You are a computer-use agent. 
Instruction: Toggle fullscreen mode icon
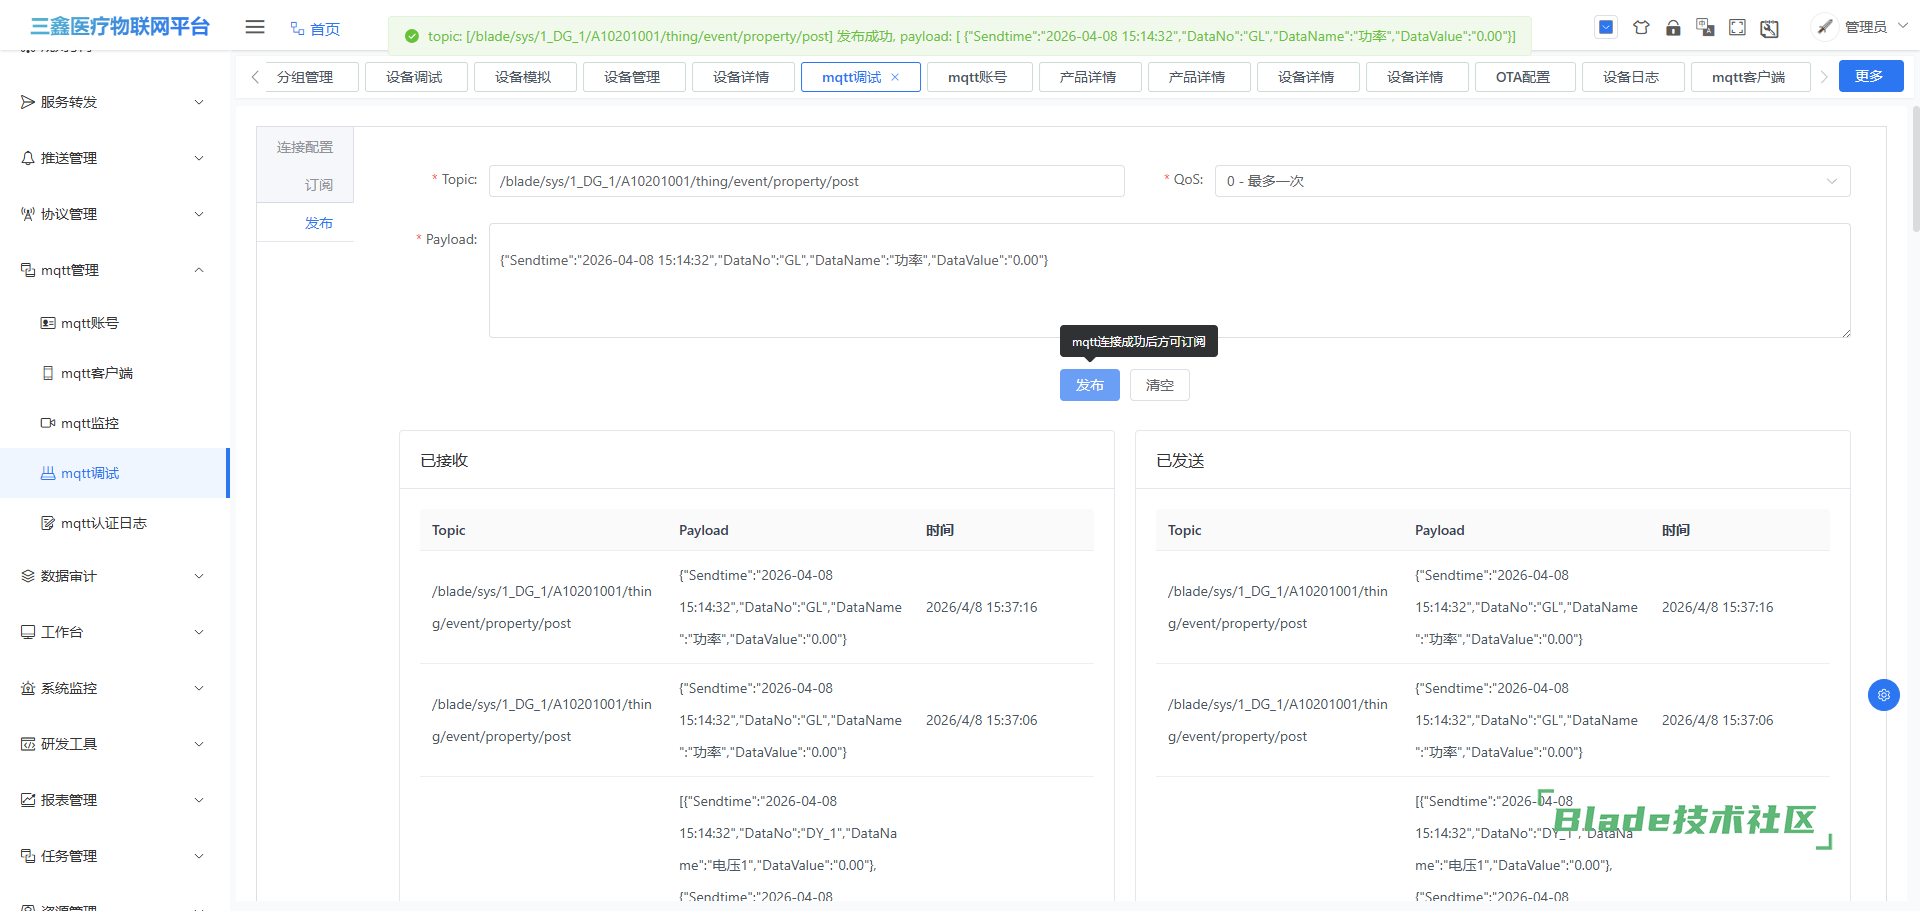point(1737,28)
